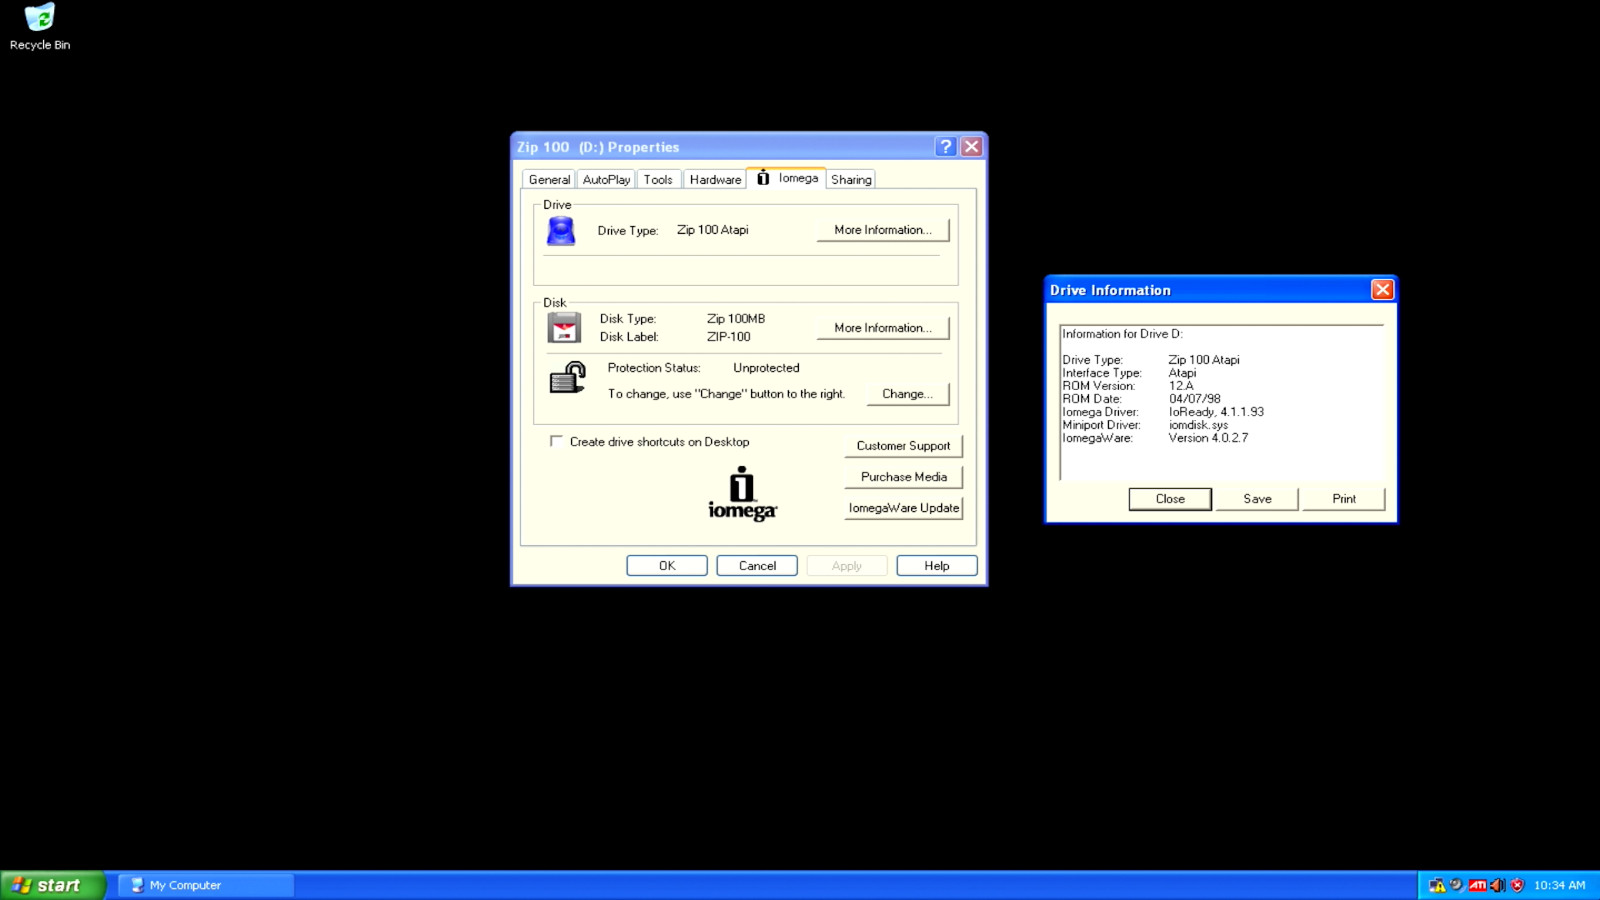Image resolution: width=1600 pixels, height=900 pixels.
Task: Cancel the Properties dialog
Action: pyautogui.click(x=757, y=566)
